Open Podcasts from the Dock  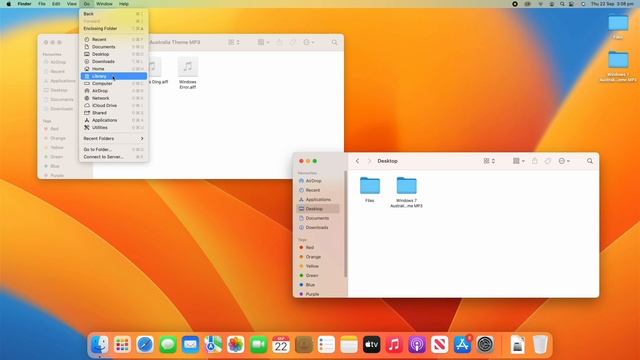tap(417, 345)
